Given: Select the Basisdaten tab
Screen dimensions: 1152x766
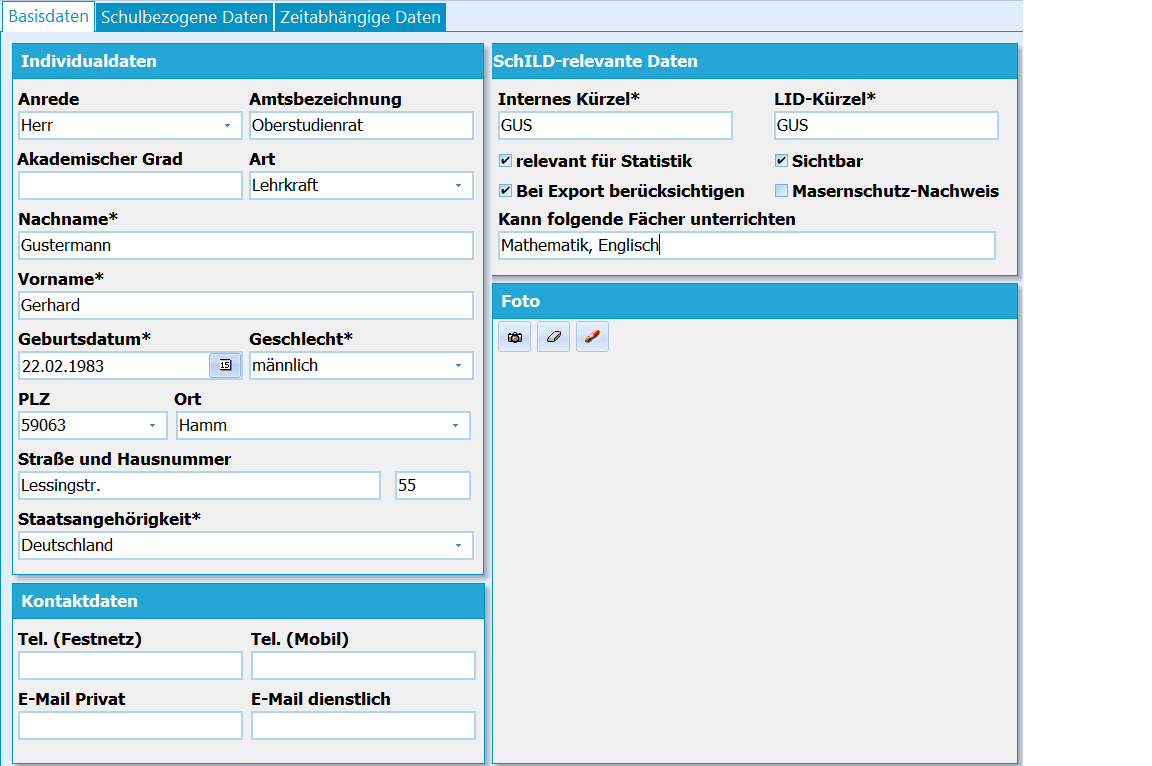Looking at the screenshot, I should click(x=48, y=16).
